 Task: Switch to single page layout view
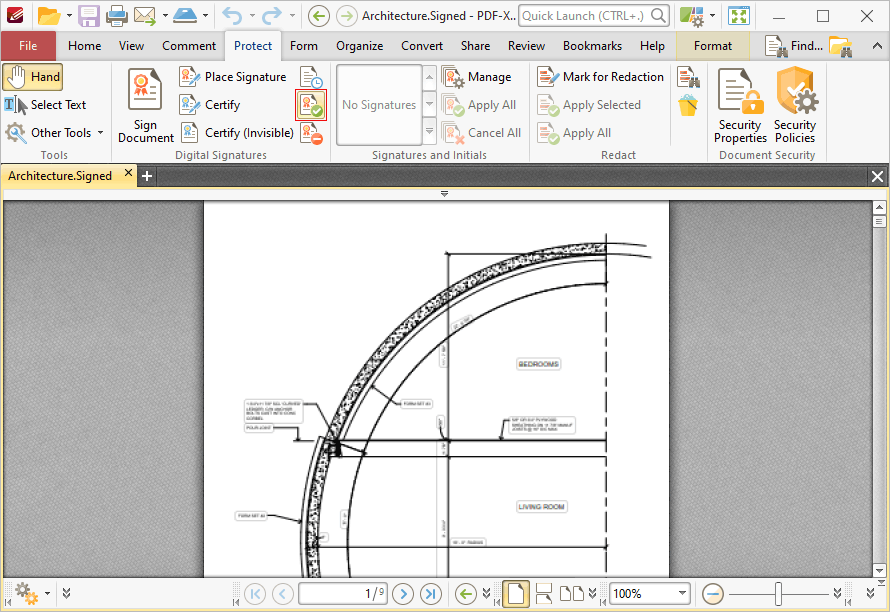[515, 593]
